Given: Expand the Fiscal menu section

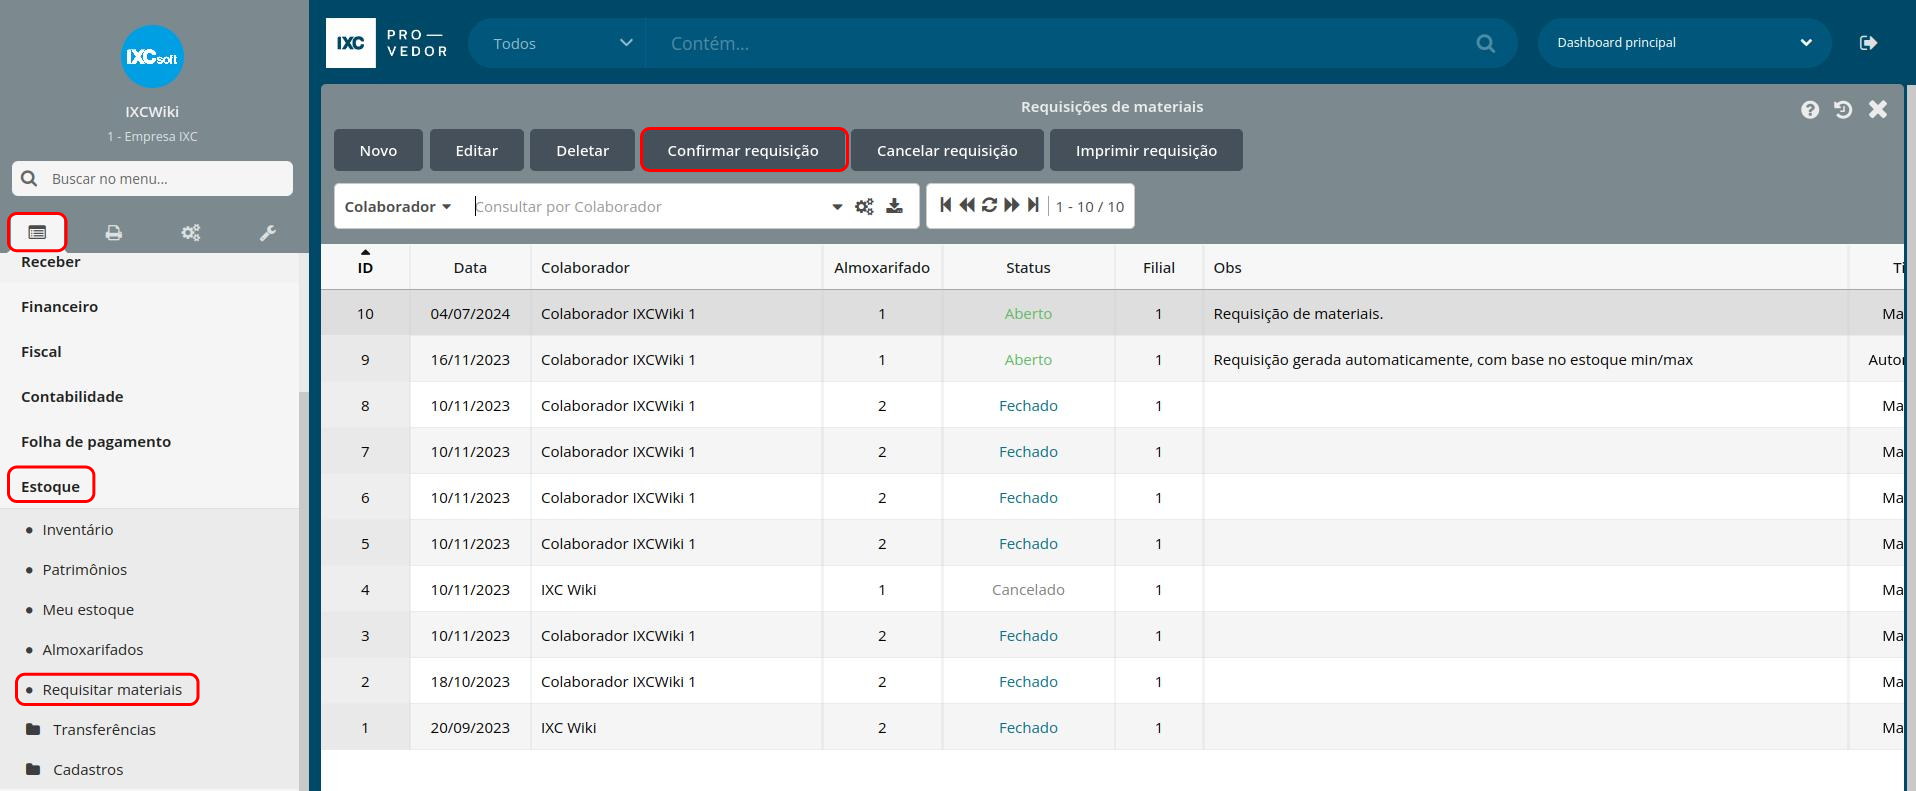Looking at the screenshot, I should pos(41,352).
